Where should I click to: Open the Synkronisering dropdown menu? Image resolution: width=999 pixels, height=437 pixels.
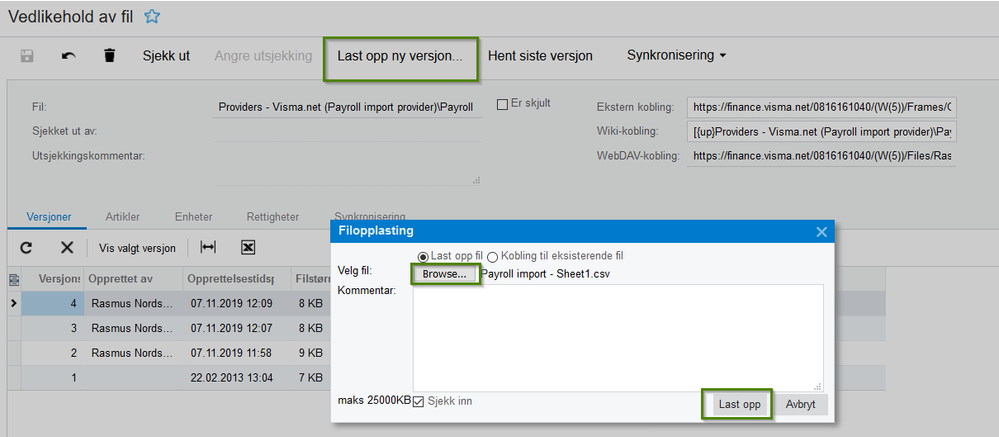tap(676, 55)
